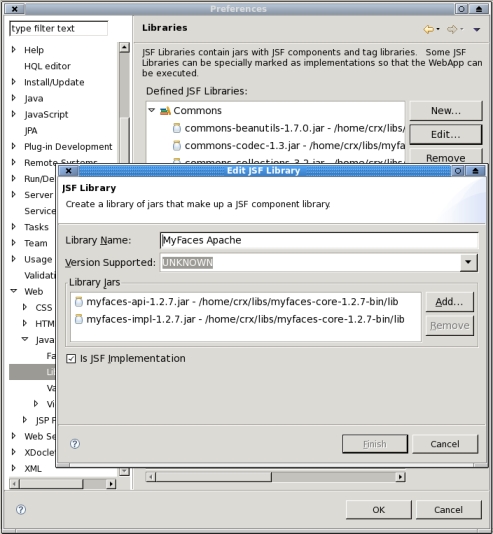
Task: Expand the Install/Update preferences node
Action: click(x=14, y=82)
